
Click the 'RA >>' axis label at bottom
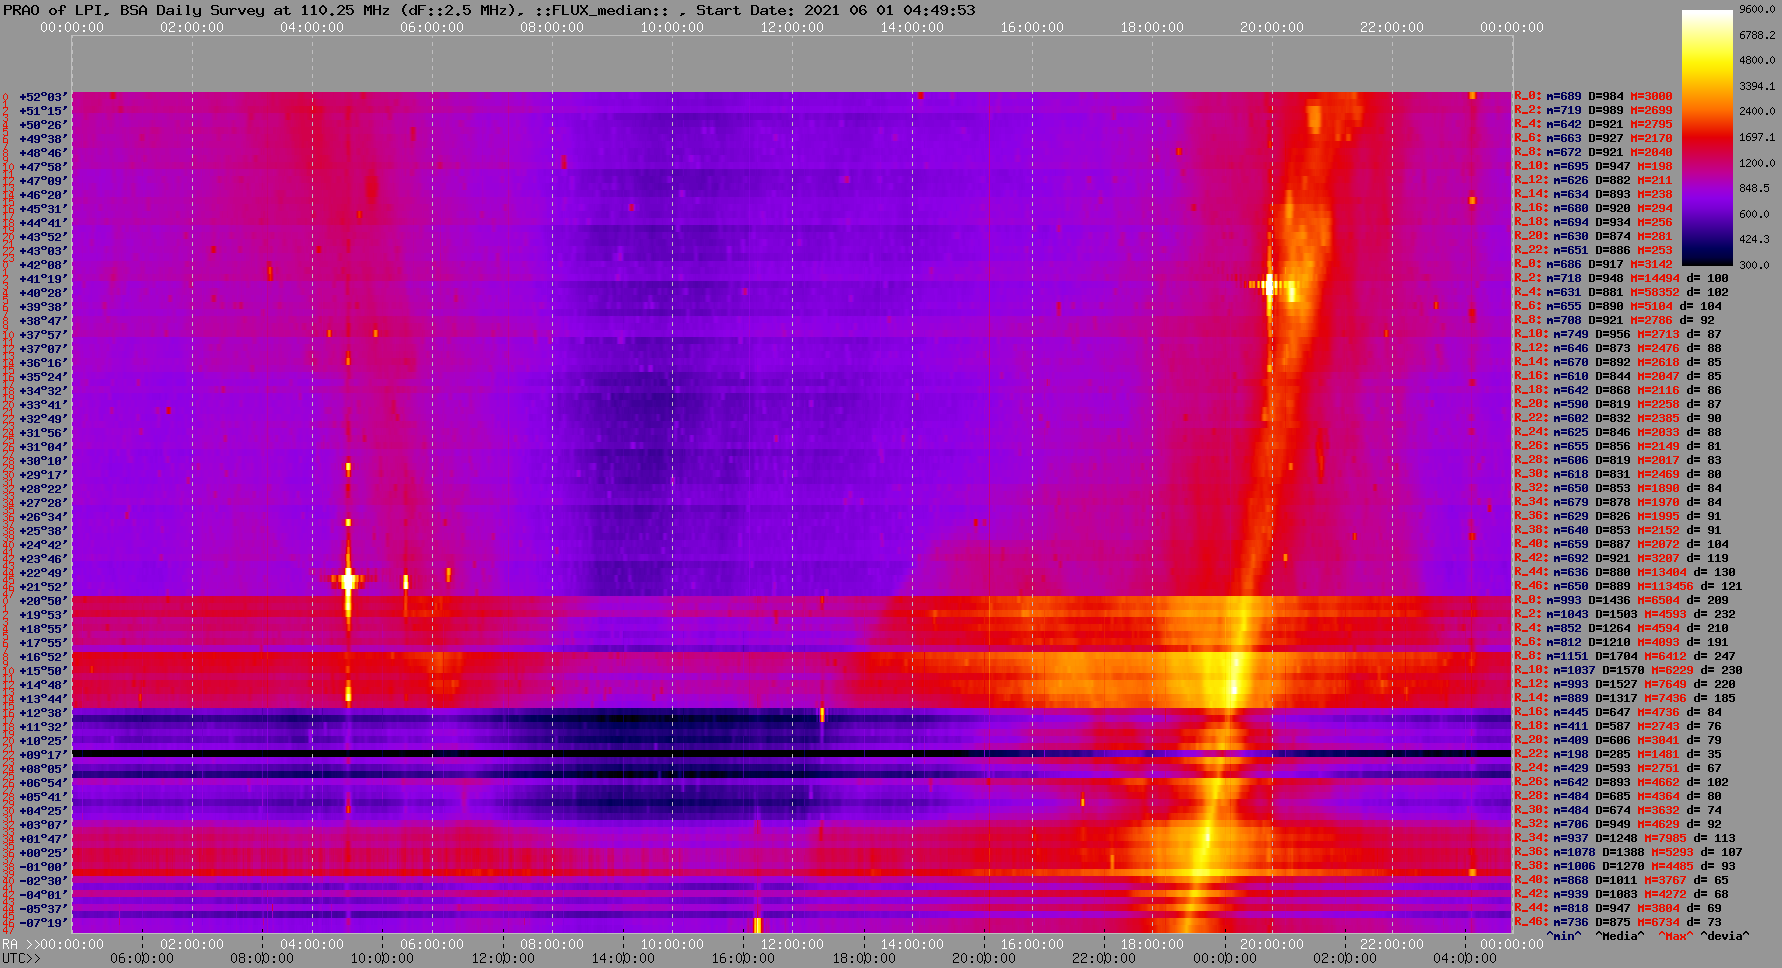coord(20,944)
